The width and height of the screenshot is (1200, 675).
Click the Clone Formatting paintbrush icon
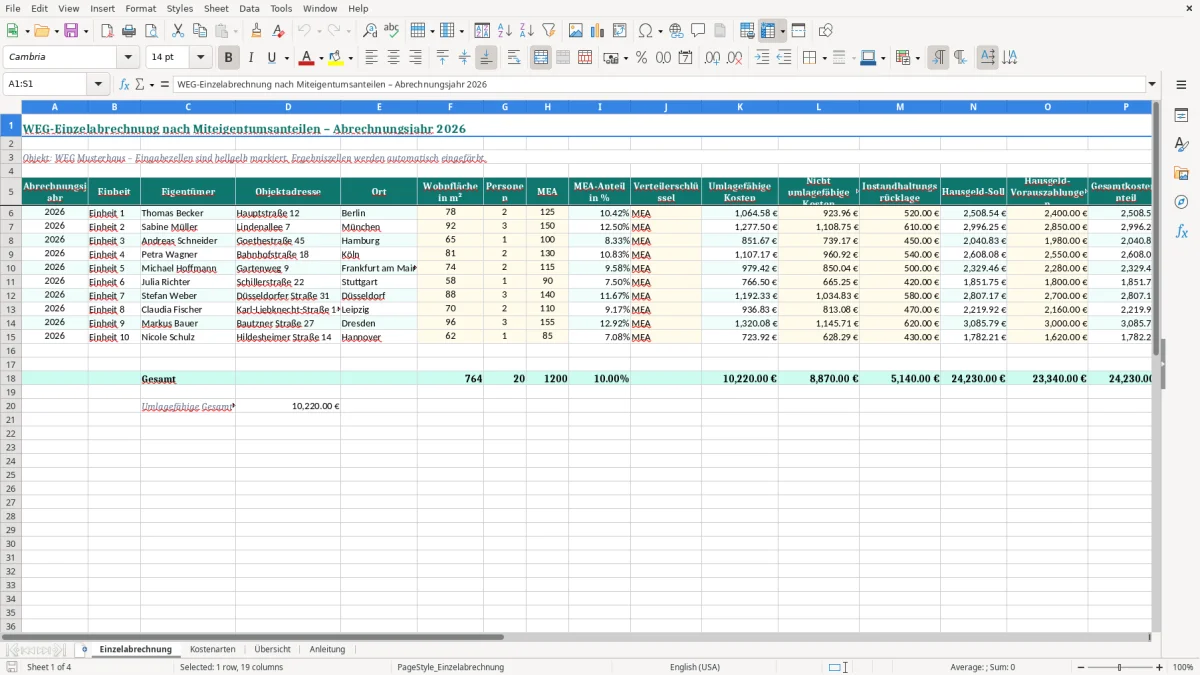[256, 31]
